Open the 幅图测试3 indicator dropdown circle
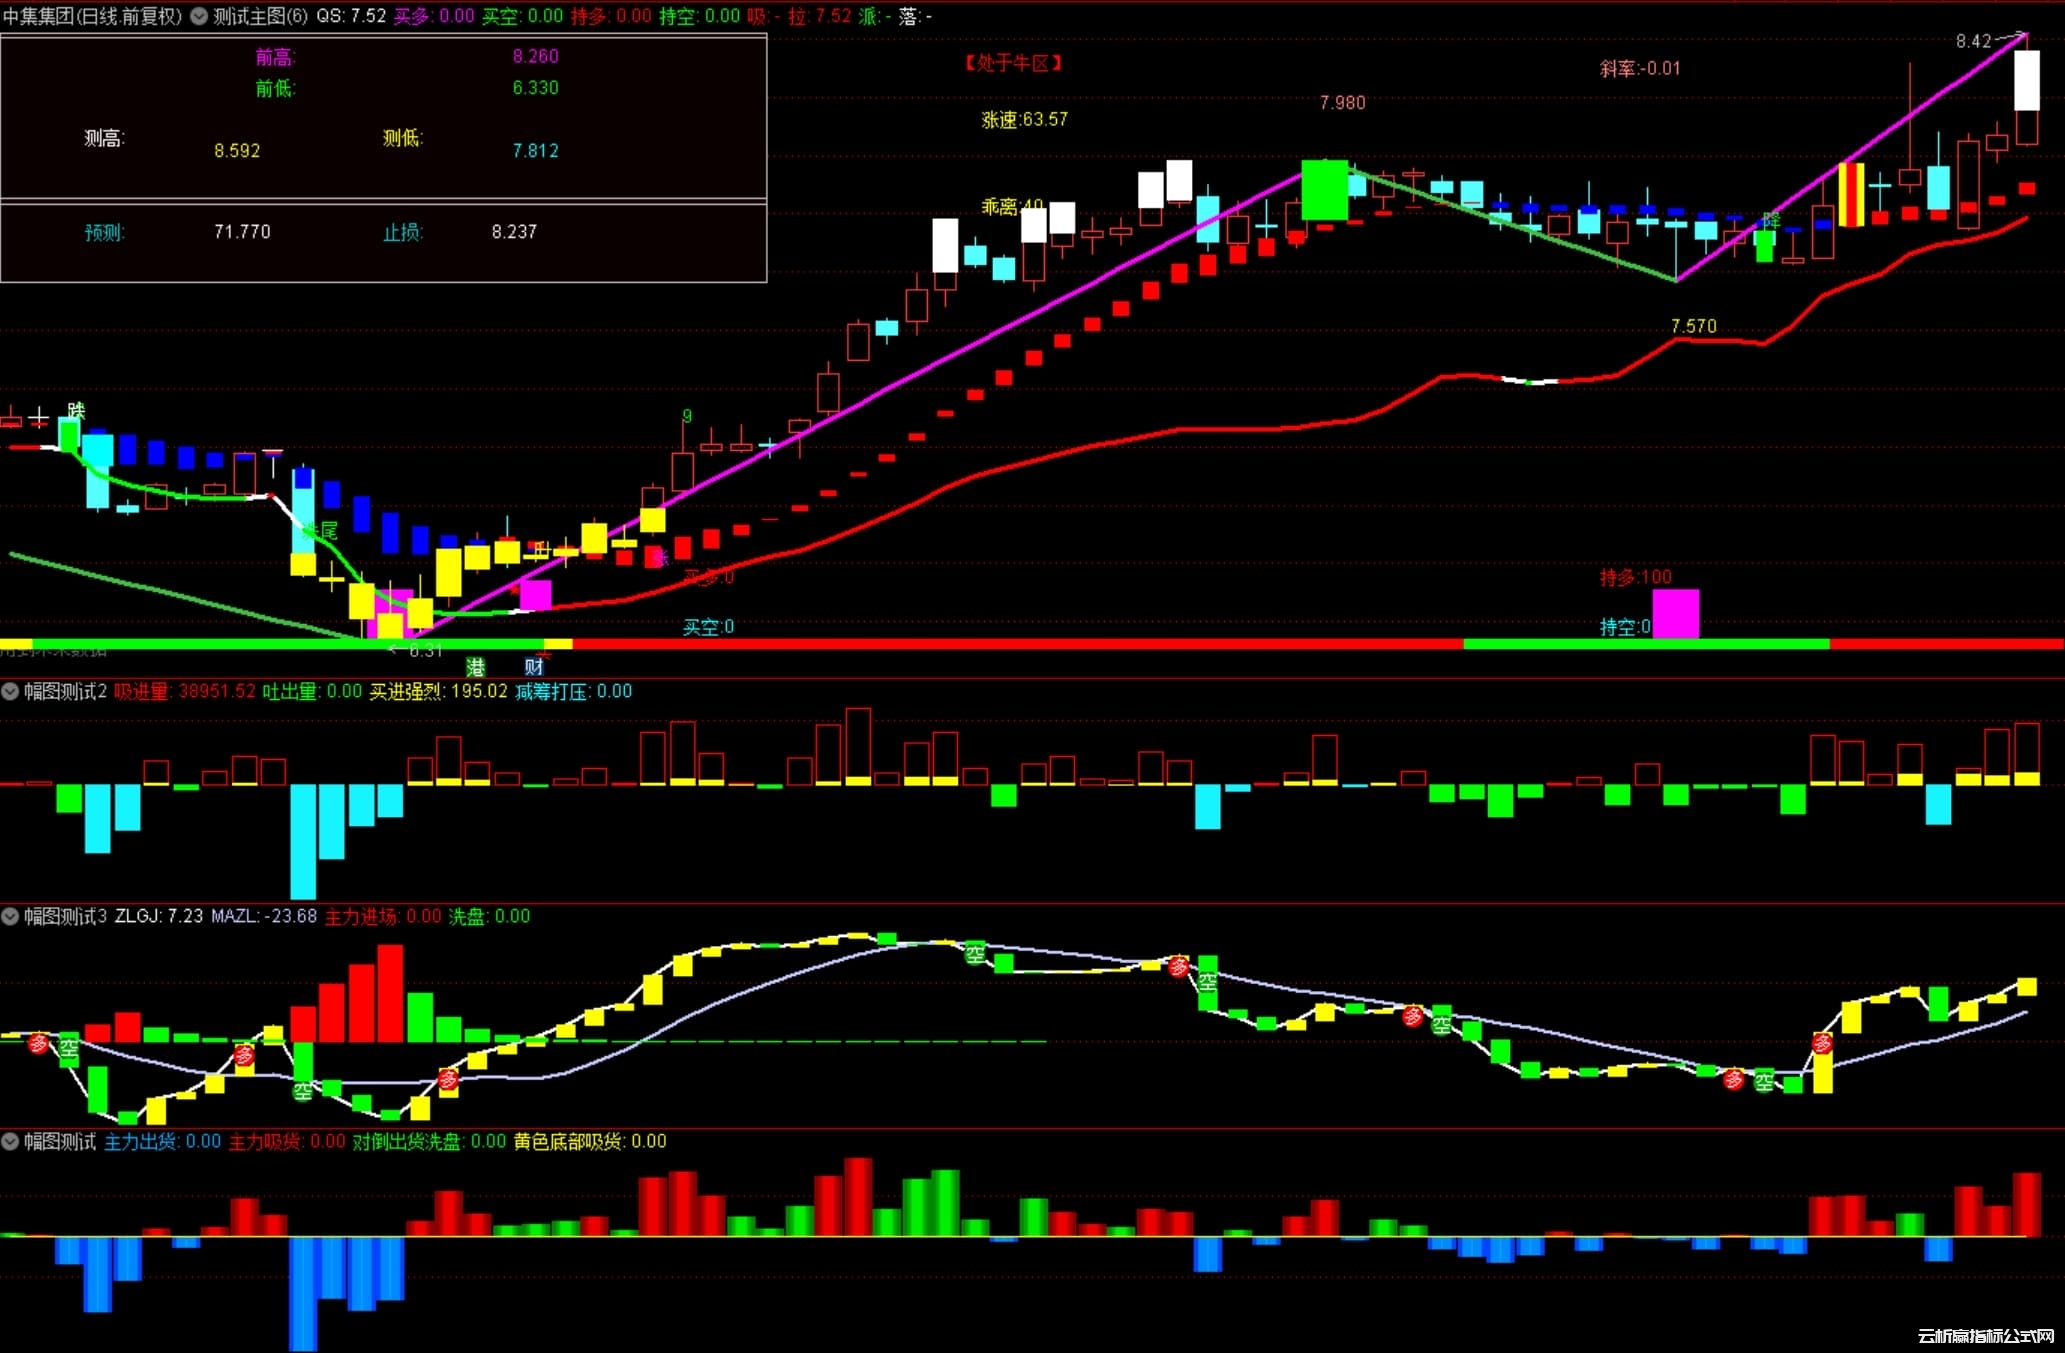Image resolution: width=2065 pixels, height=1353 pixels. tap(10, 916)
